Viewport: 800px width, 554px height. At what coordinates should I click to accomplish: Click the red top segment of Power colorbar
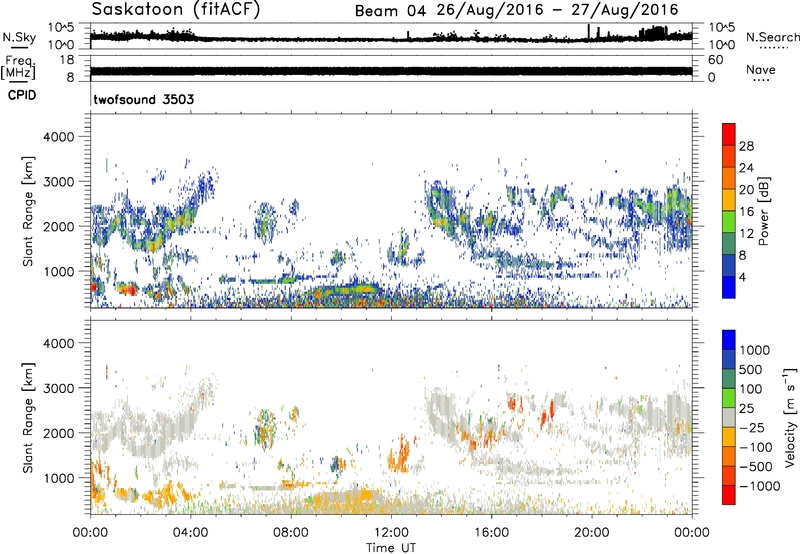click(x=729, y=135)
